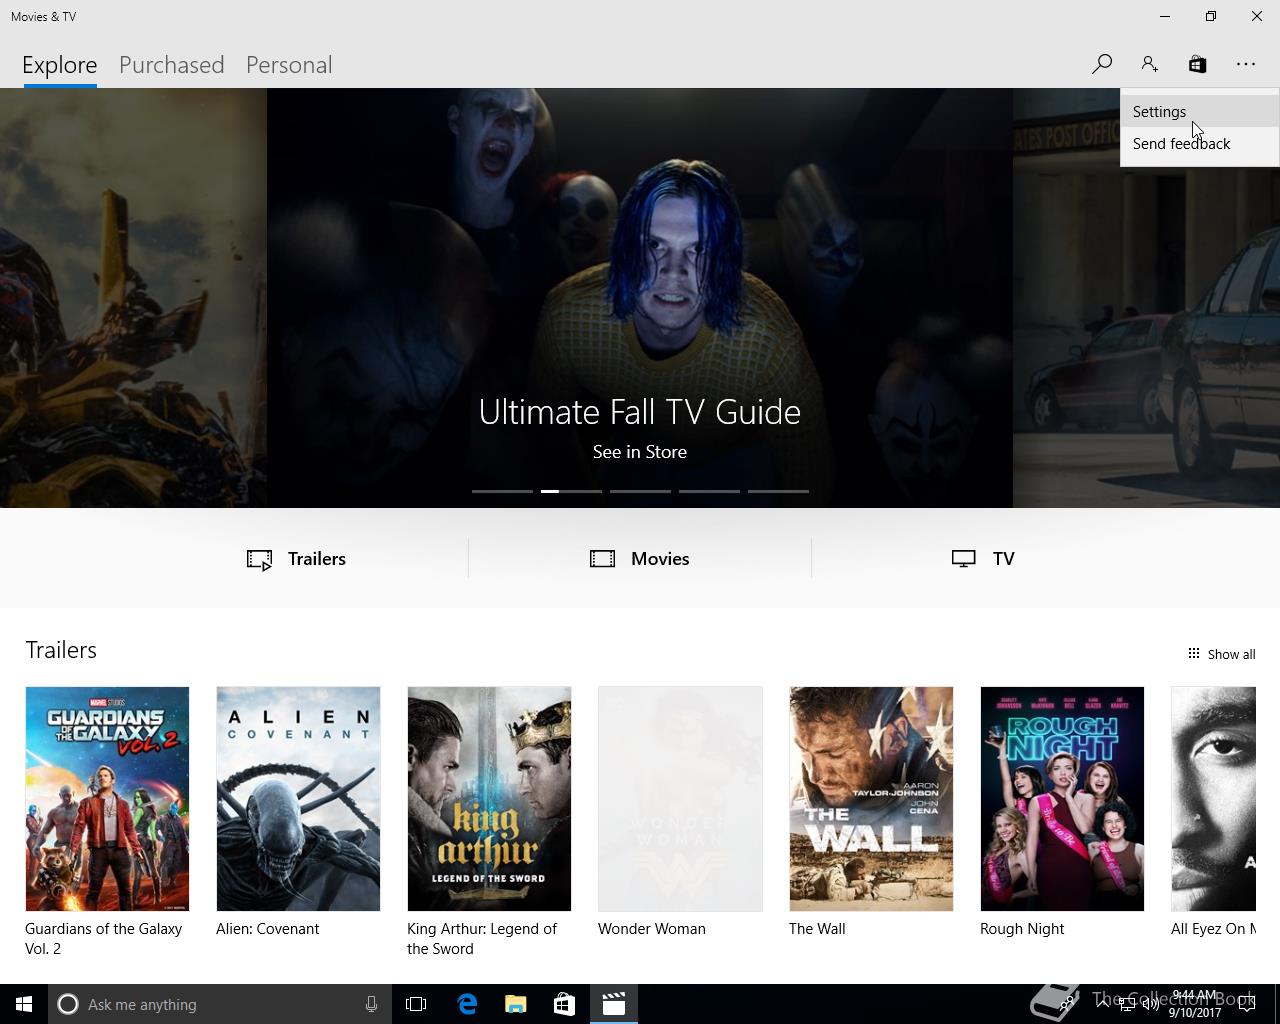The height and width of the screenshot is (1024, 1280).
Task: Open All Eyez On Me poster
Action: [1213, 799]
